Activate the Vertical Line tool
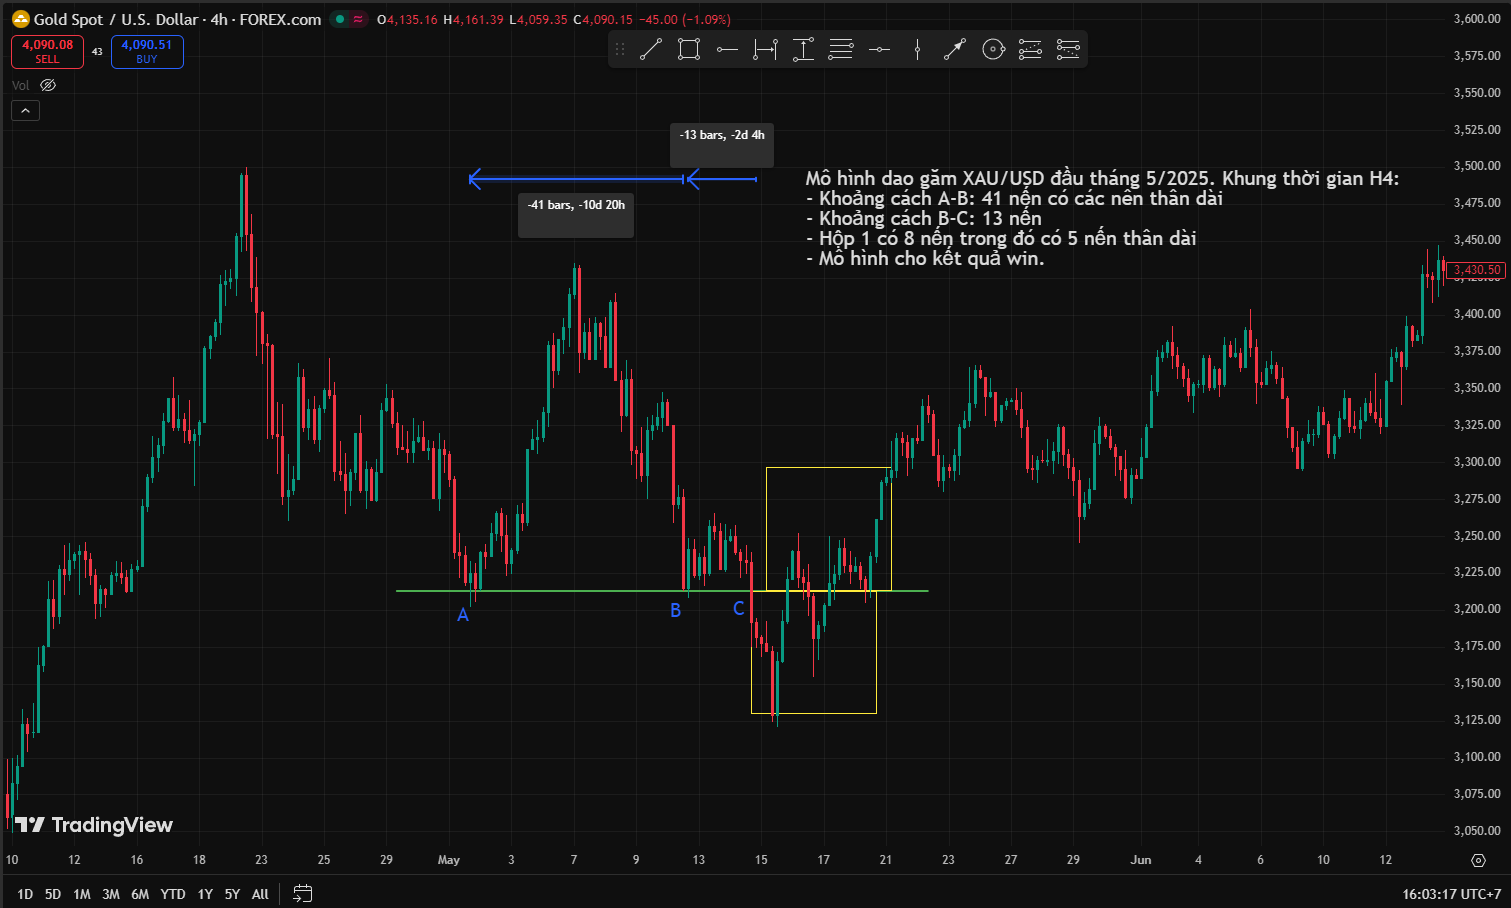Viewport: 1511px width, 908px height. 917,49
